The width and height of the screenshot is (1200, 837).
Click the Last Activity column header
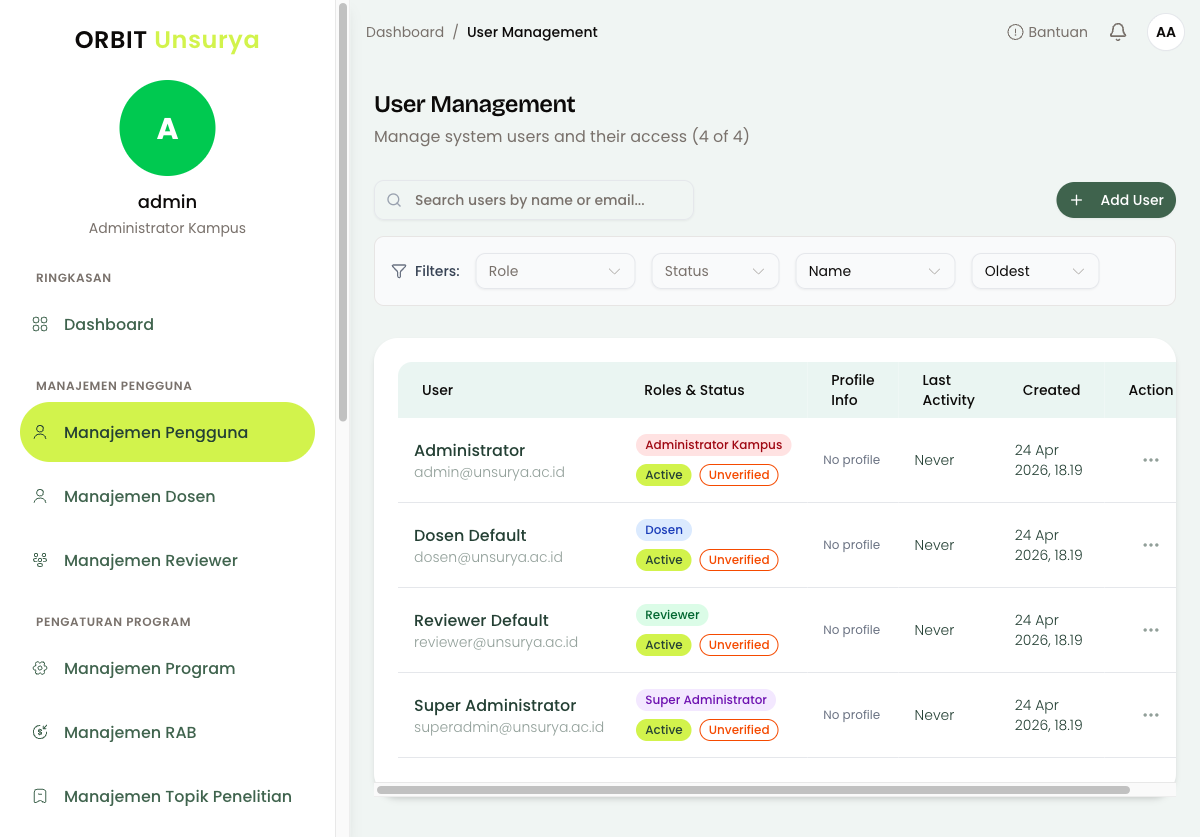tap(948, 390)
